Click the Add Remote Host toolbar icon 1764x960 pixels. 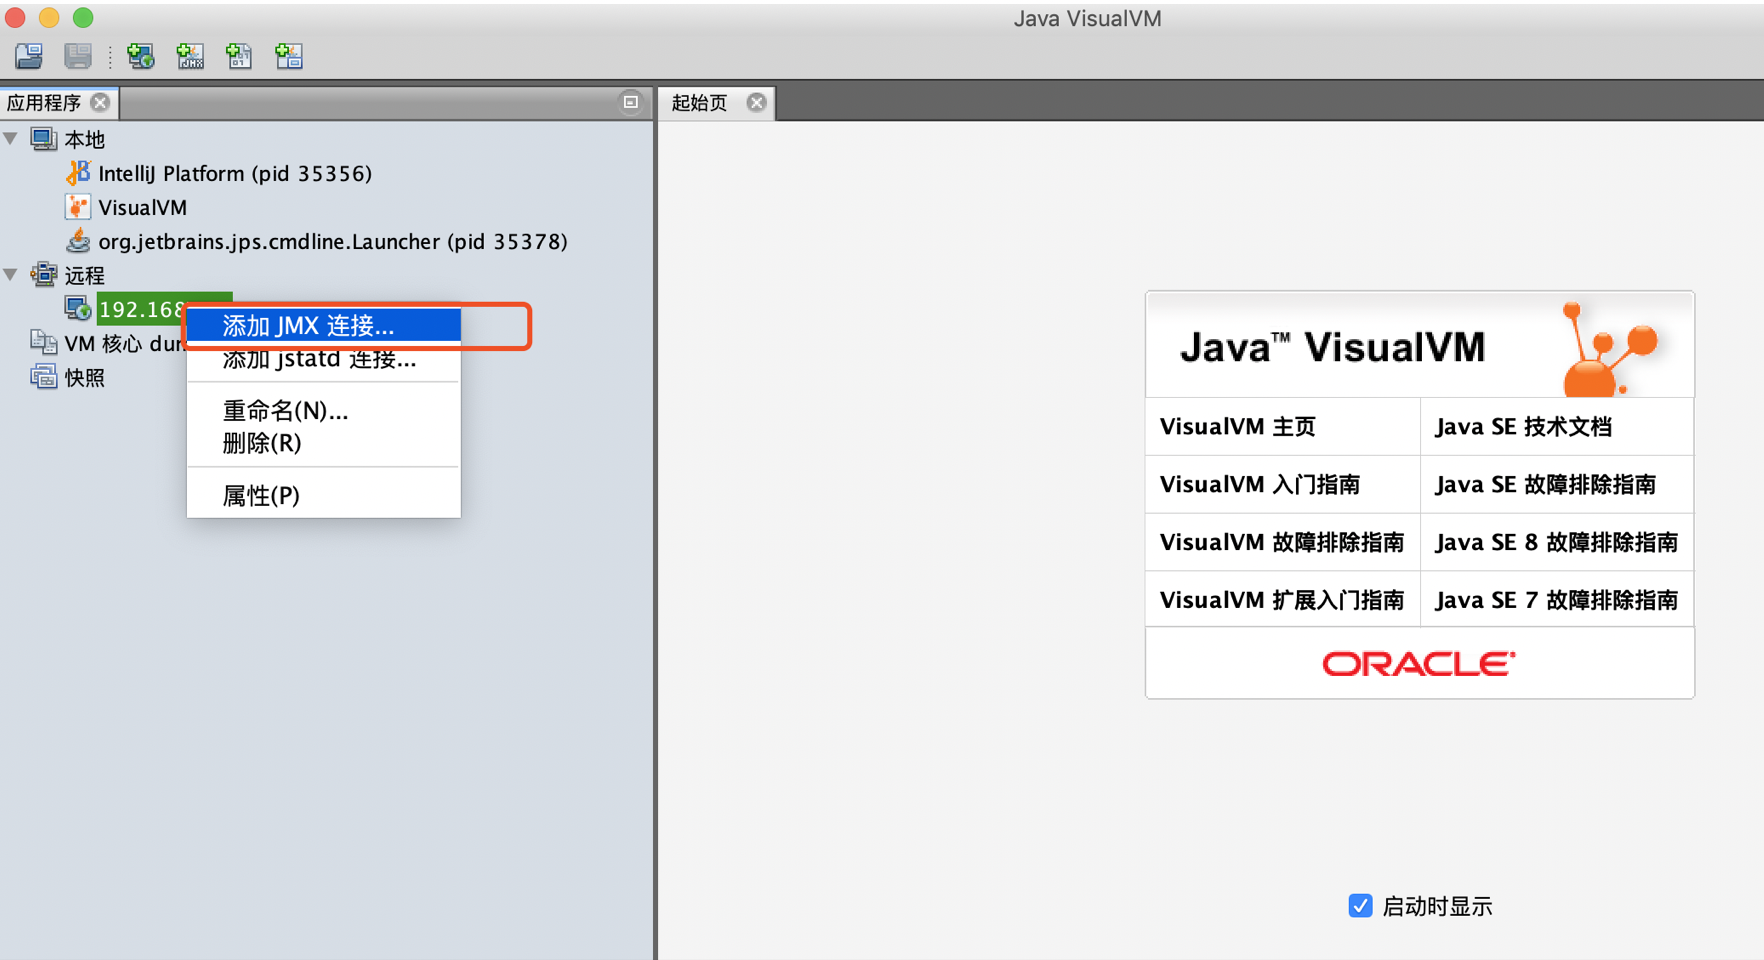pos(140,56)
